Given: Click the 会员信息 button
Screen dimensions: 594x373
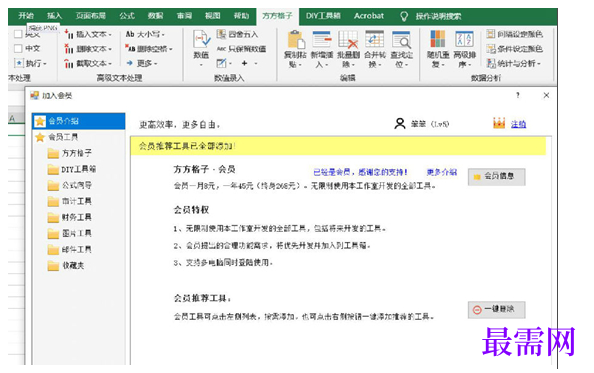Looking at the screenshot, I should tap(497, 176).
